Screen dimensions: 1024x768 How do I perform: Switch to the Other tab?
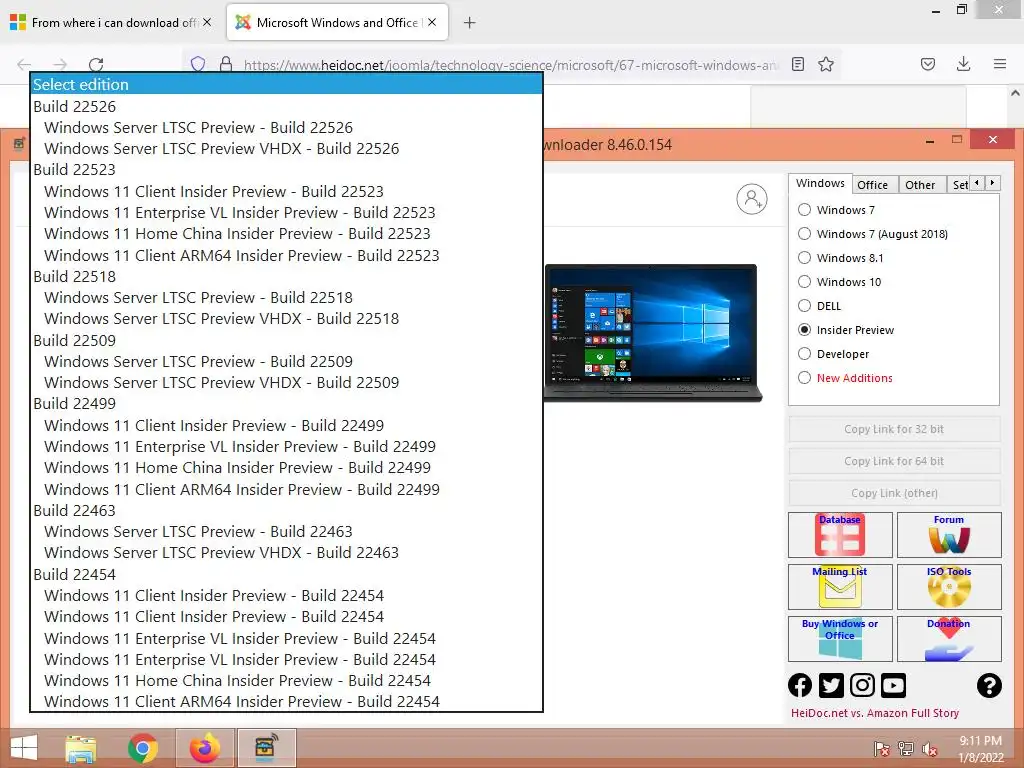[x=920, y=185]
